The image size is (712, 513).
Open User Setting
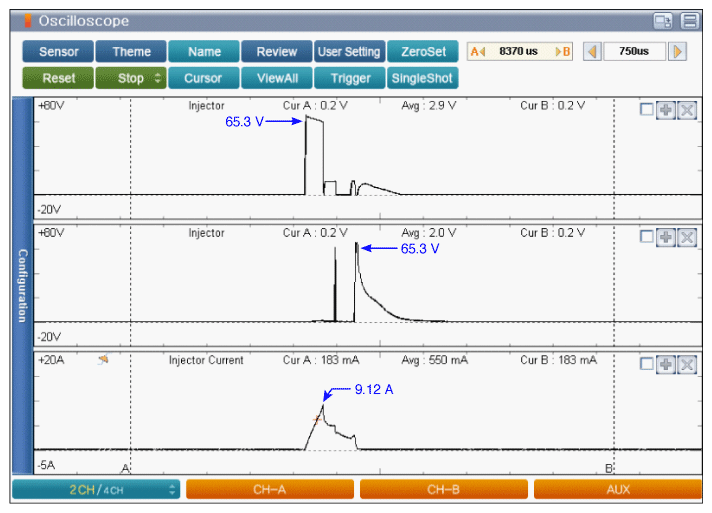pos(349,51)
